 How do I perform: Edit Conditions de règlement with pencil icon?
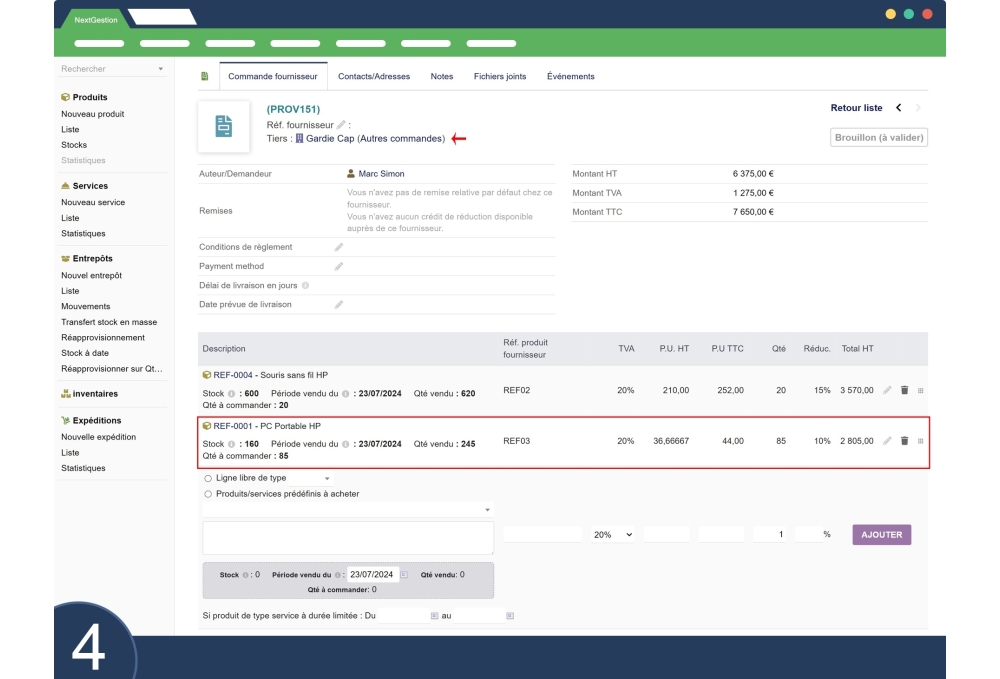[339, 247]
